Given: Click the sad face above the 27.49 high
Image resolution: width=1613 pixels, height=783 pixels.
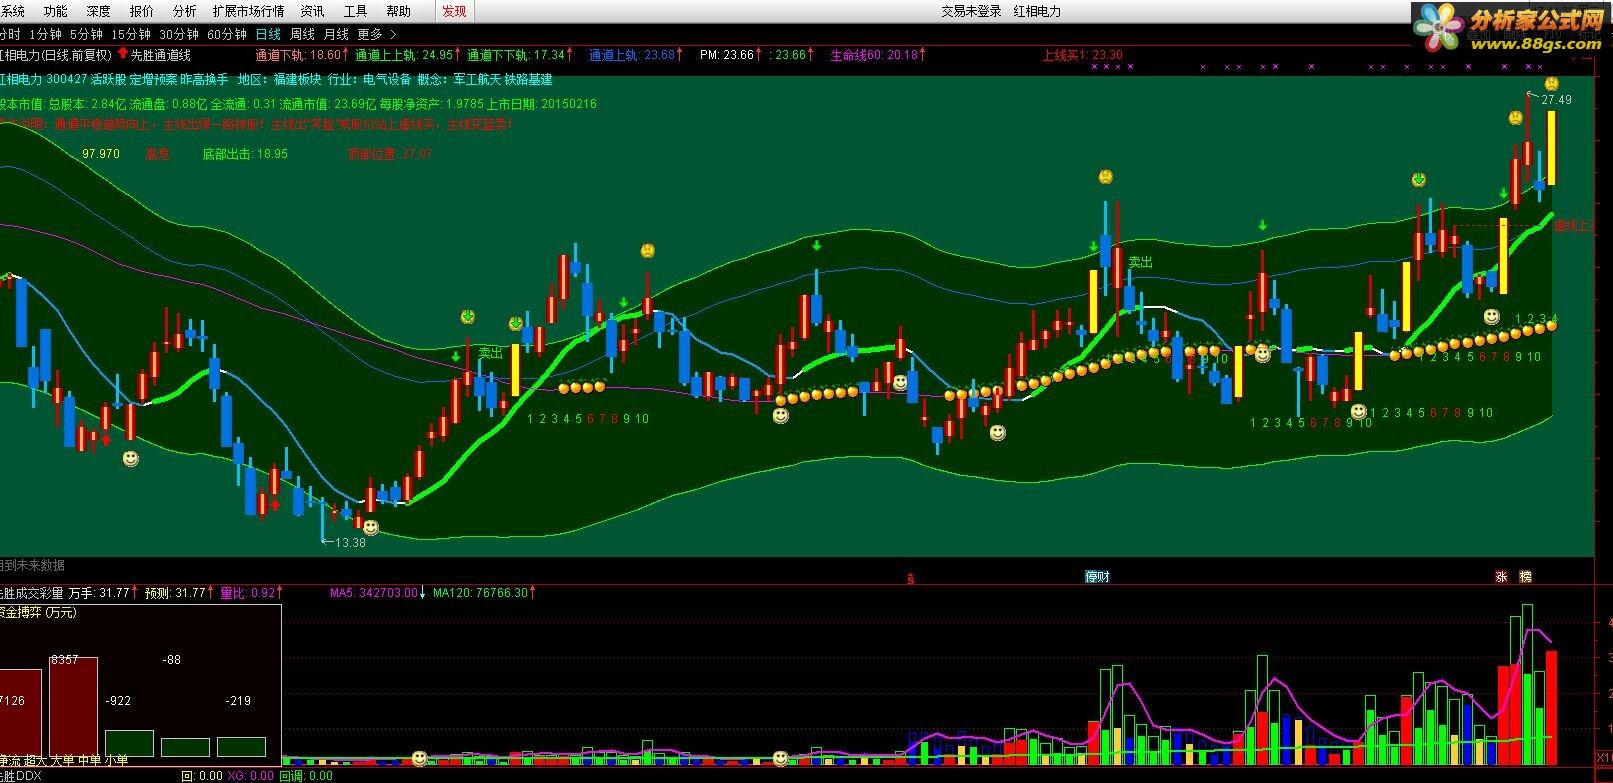Looking at the screenshot, I should 1551,84.
